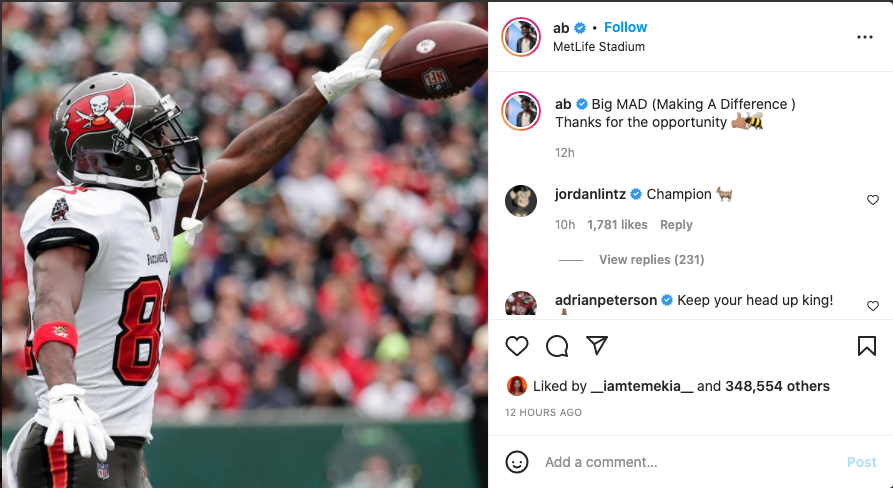Open jordanlintz's profile avatar

[x=521, y=201]
